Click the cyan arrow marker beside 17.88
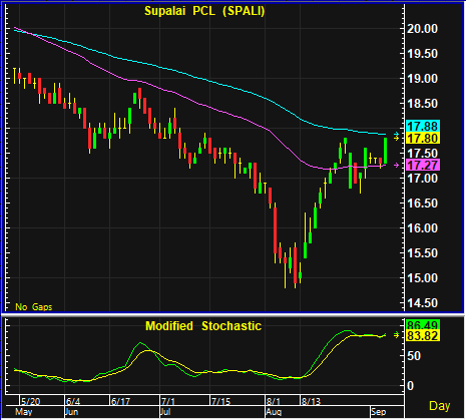The width and height of the screenshot is (466, 420). pos(396,134)
